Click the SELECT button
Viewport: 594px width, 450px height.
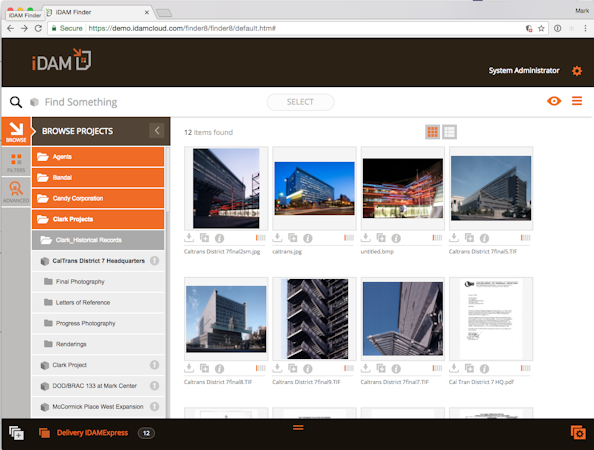(x=300, y=102)
